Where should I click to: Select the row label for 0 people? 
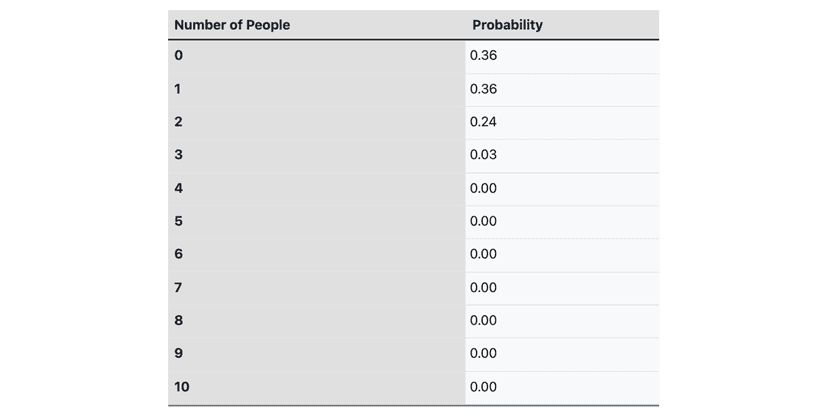(x=179, y=56)
